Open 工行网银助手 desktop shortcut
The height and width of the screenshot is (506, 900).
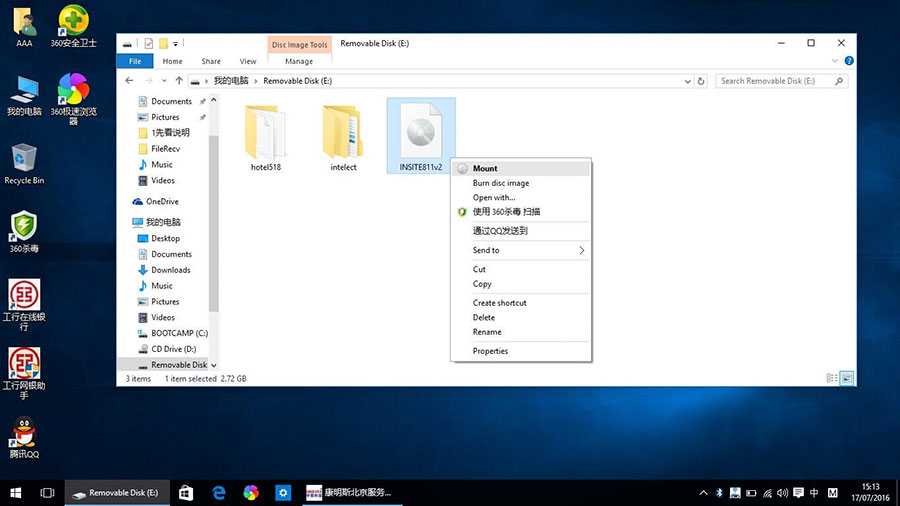24,373
